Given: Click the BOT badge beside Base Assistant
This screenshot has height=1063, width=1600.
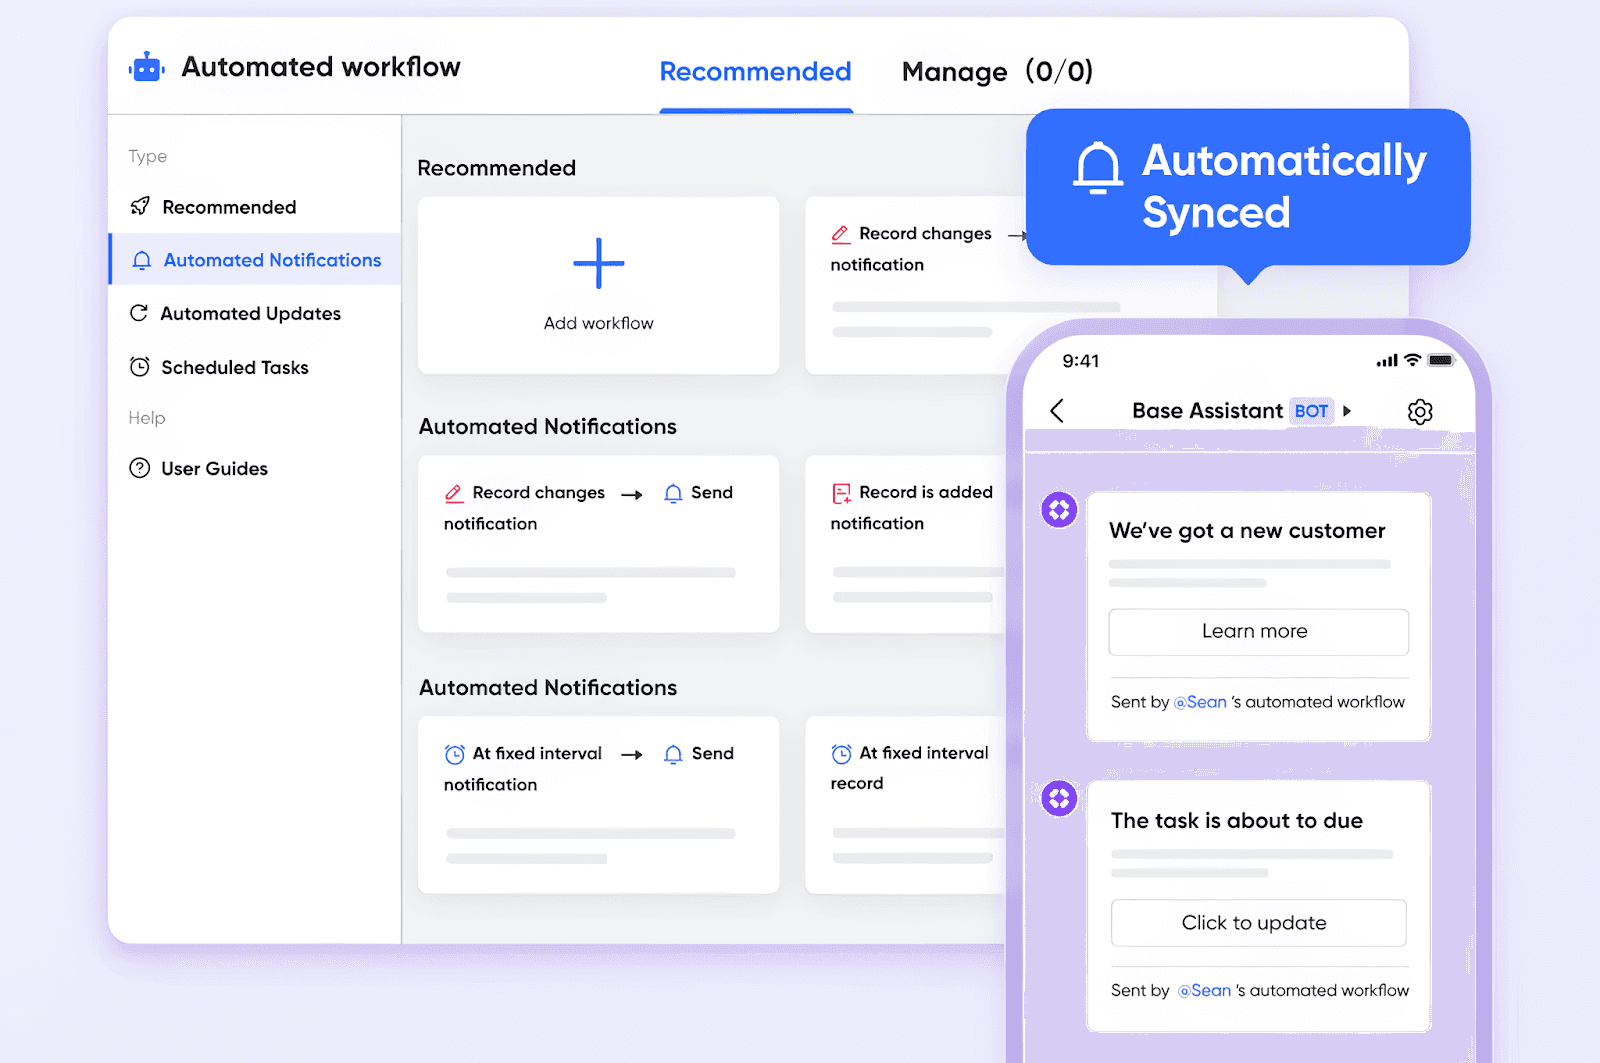Looking at the screenshot, I should (x=1311, y=411).
